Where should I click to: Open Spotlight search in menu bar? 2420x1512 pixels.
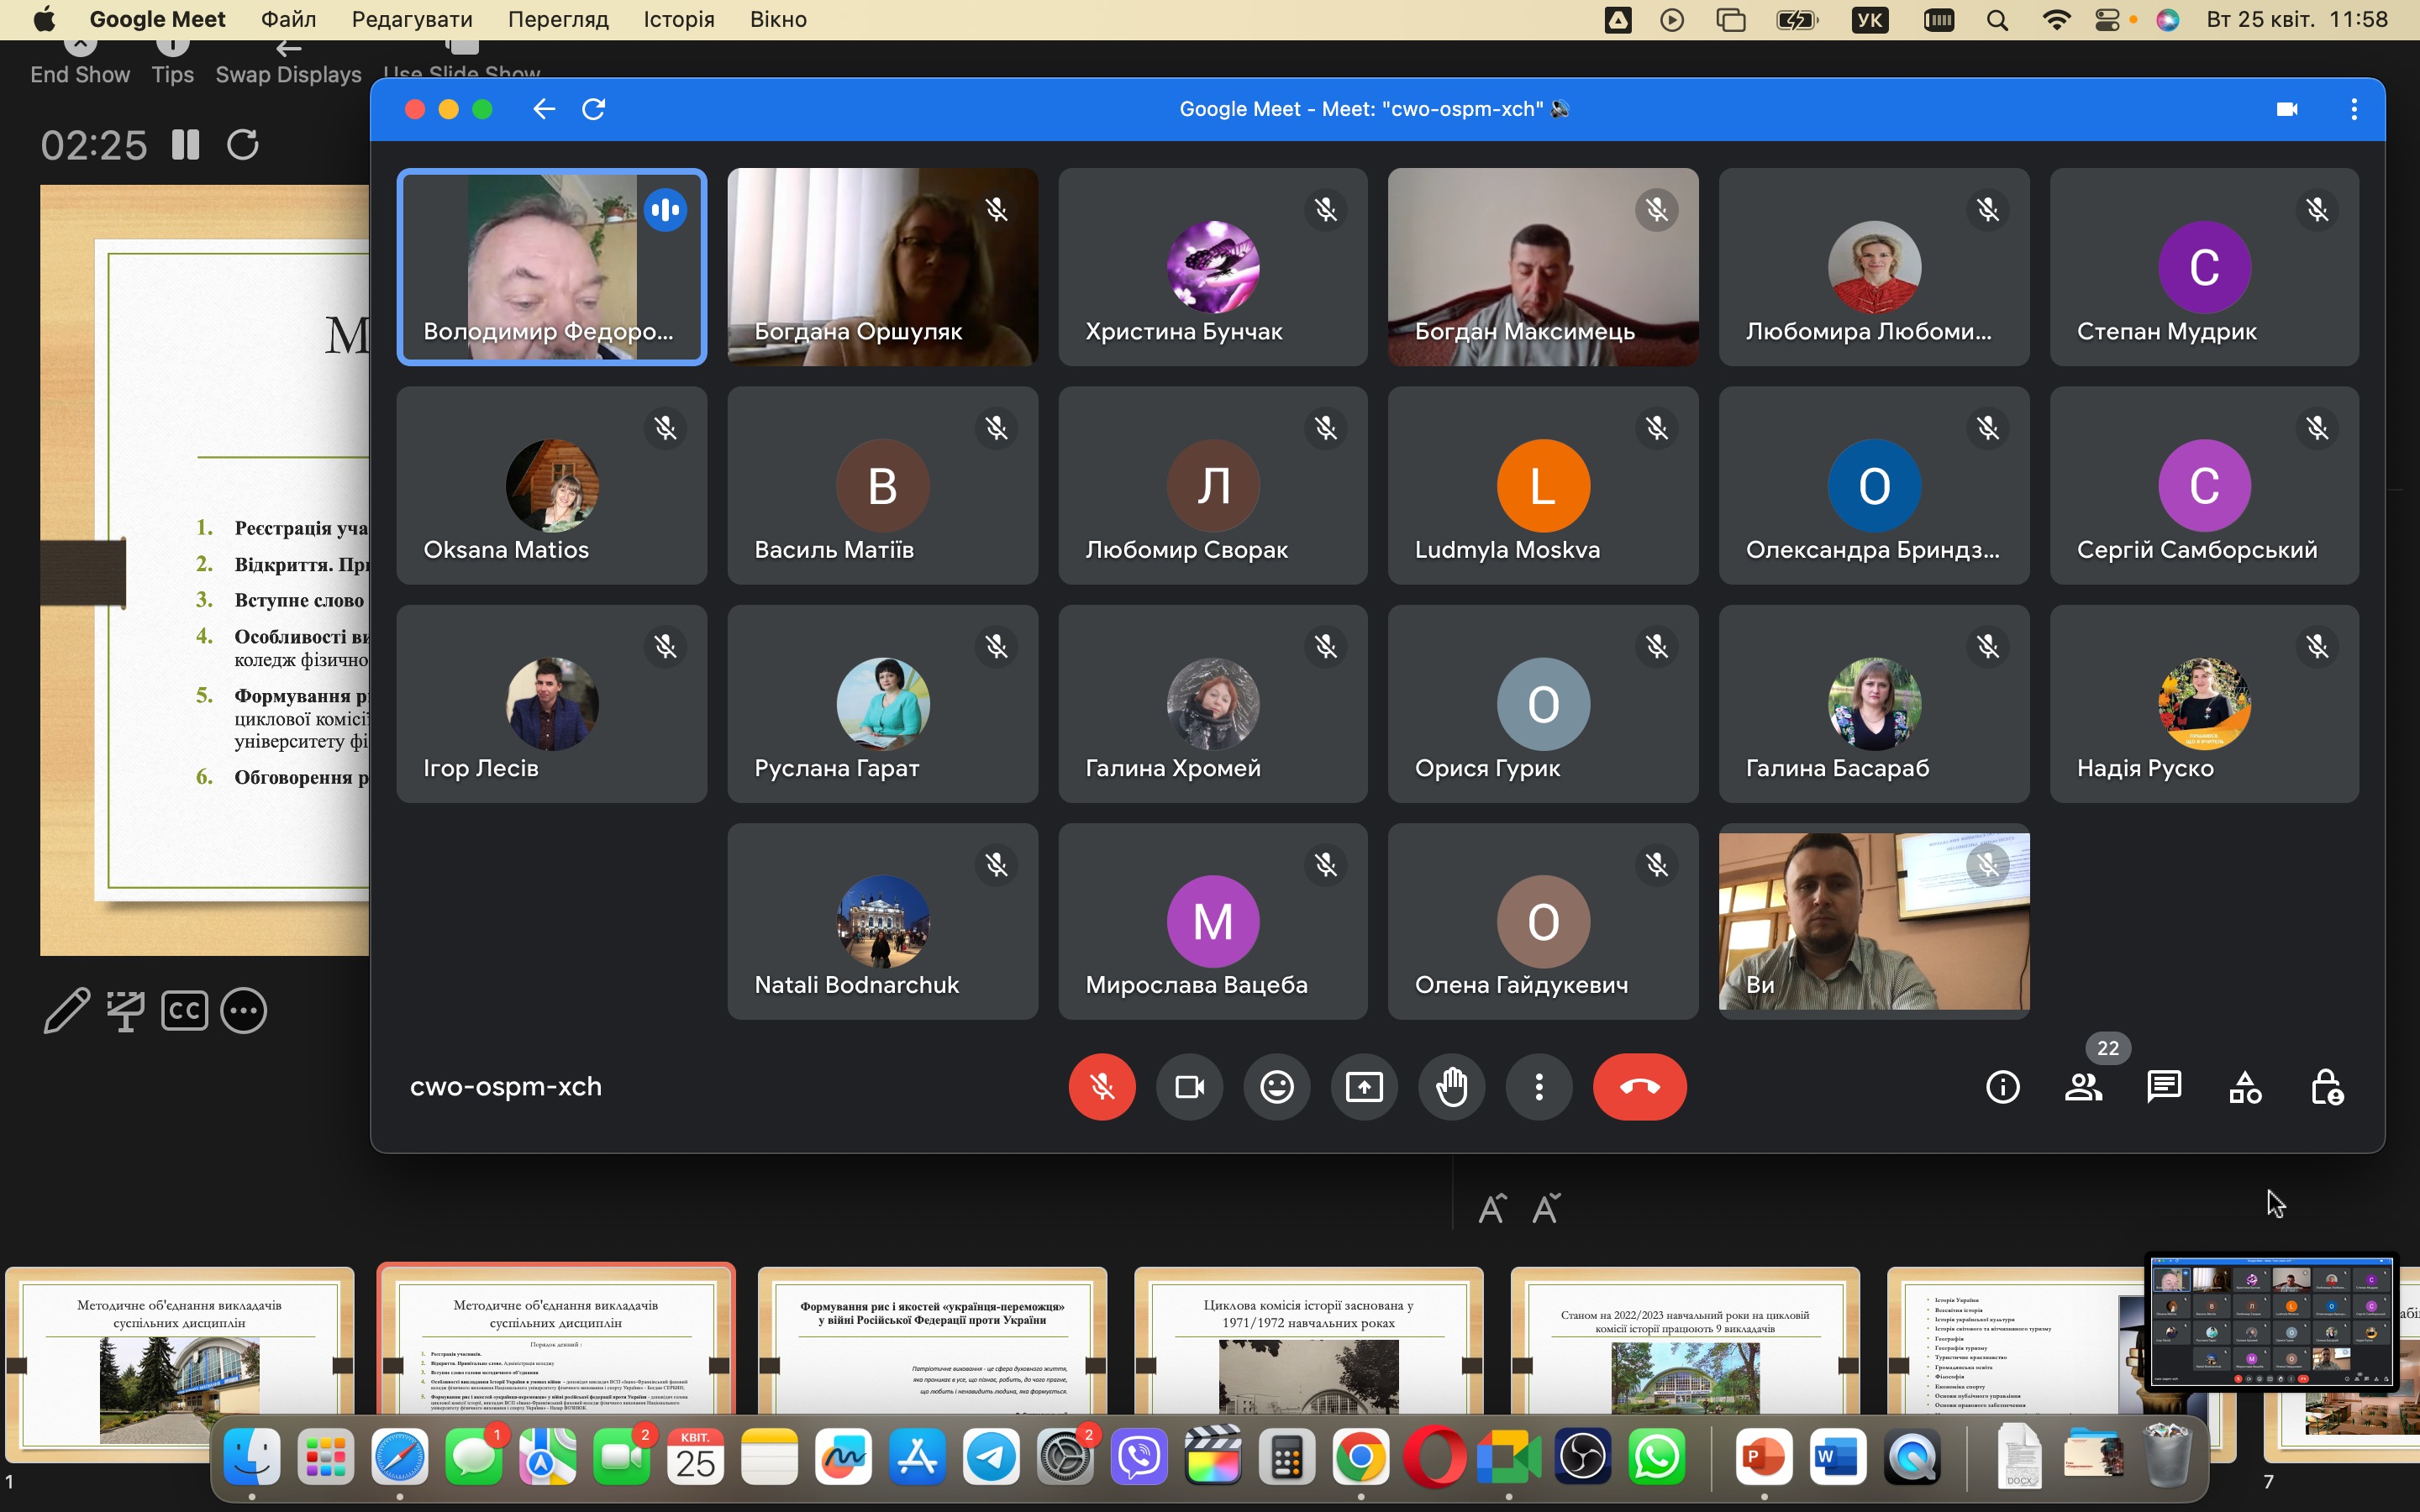[x=1998, y=20]
